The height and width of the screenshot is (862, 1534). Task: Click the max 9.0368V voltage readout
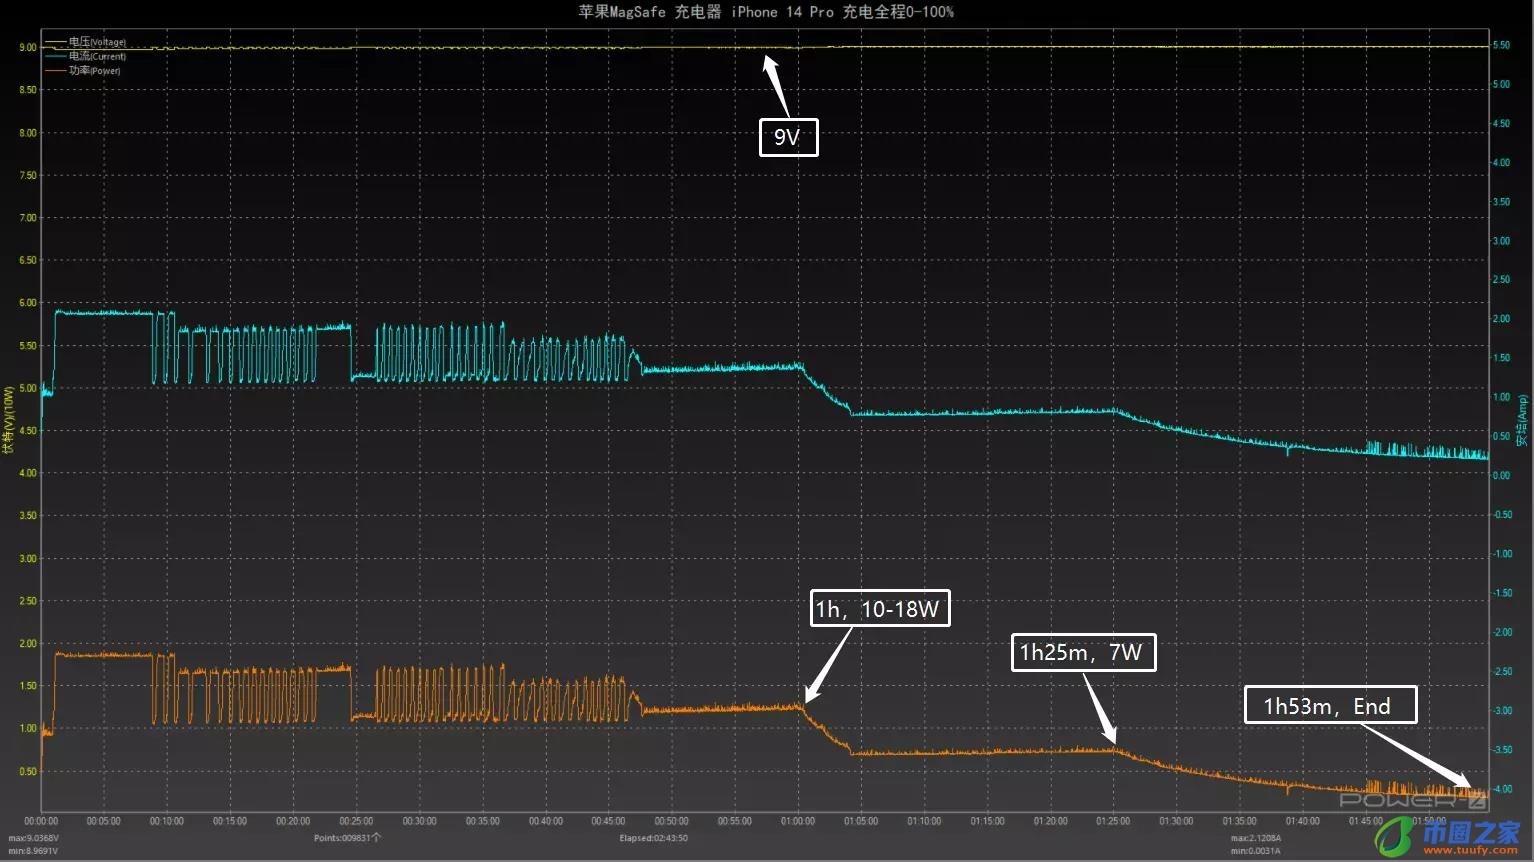tap(34, 838)
